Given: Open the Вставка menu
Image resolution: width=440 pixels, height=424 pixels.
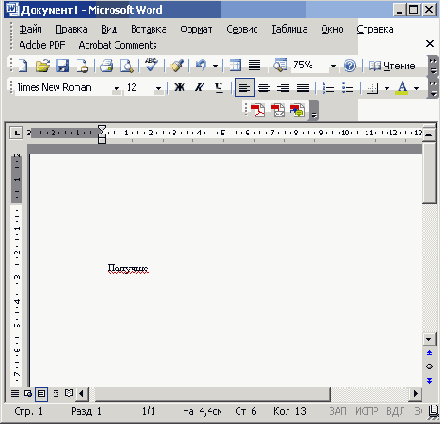Looking at the screenshot, I should click(149, 29).
